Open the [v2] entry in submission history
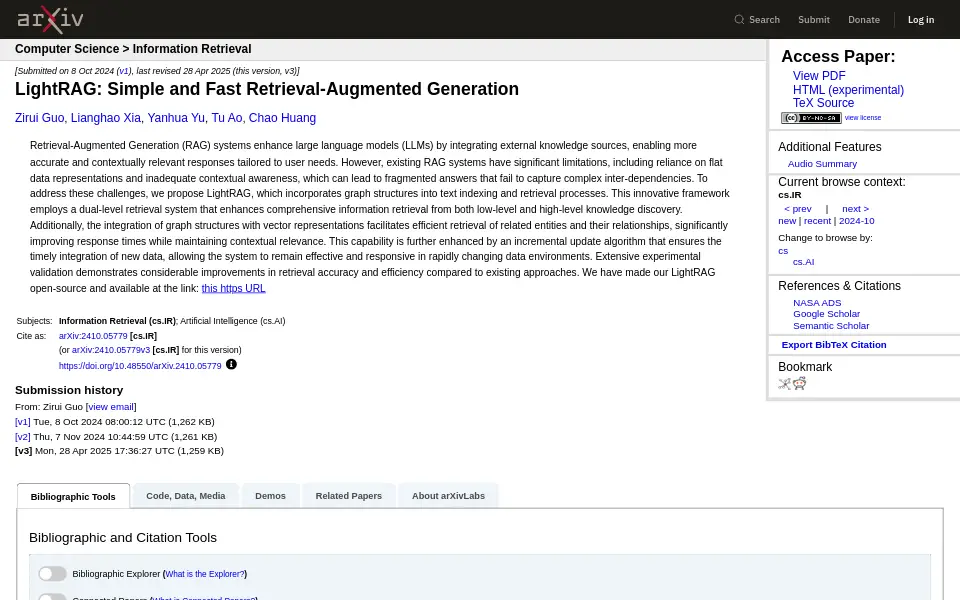This screenshot has height=600, width=960. coord(23,437)
